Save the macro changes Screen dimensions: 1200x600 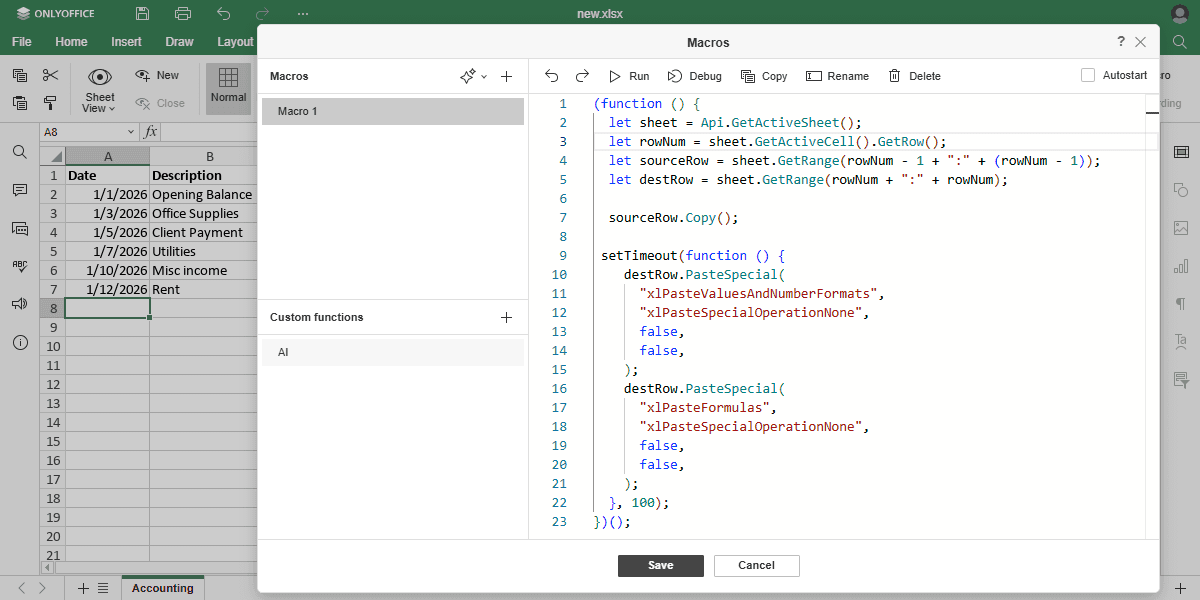(x=660, y=565)
